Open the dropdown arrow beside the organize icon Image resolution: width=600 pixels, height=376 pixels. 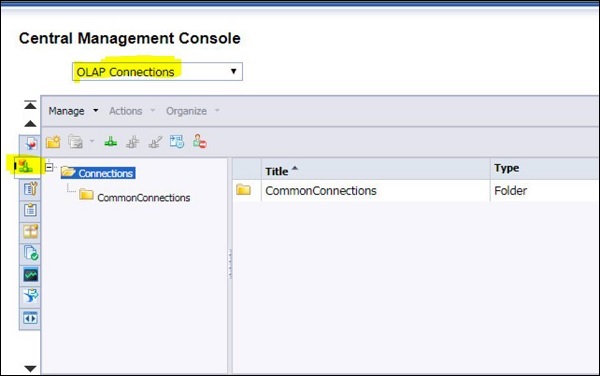[x=92, y=142]
